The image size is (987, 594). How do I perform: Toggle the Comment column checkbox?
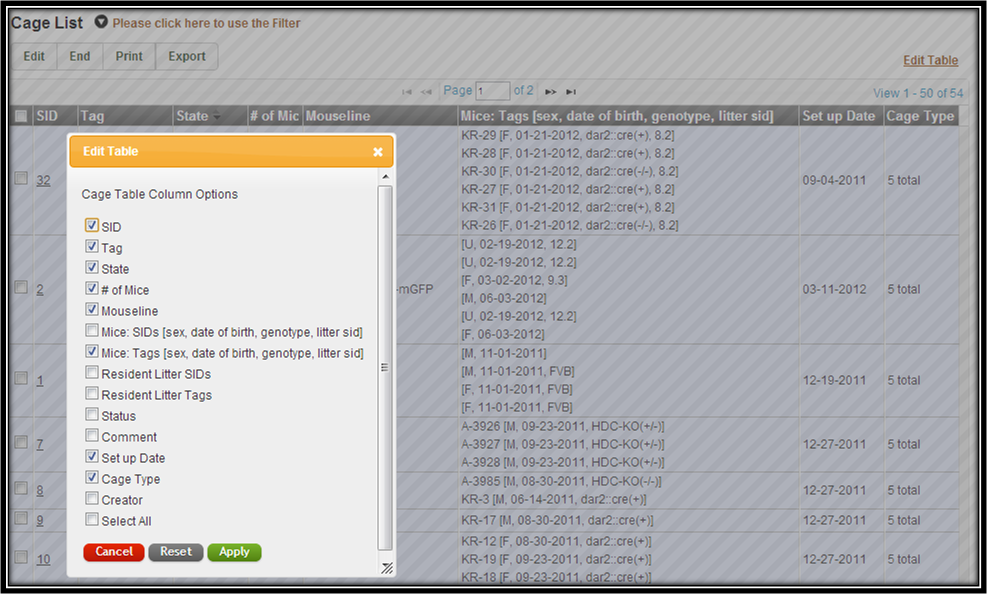coord(92,437)
